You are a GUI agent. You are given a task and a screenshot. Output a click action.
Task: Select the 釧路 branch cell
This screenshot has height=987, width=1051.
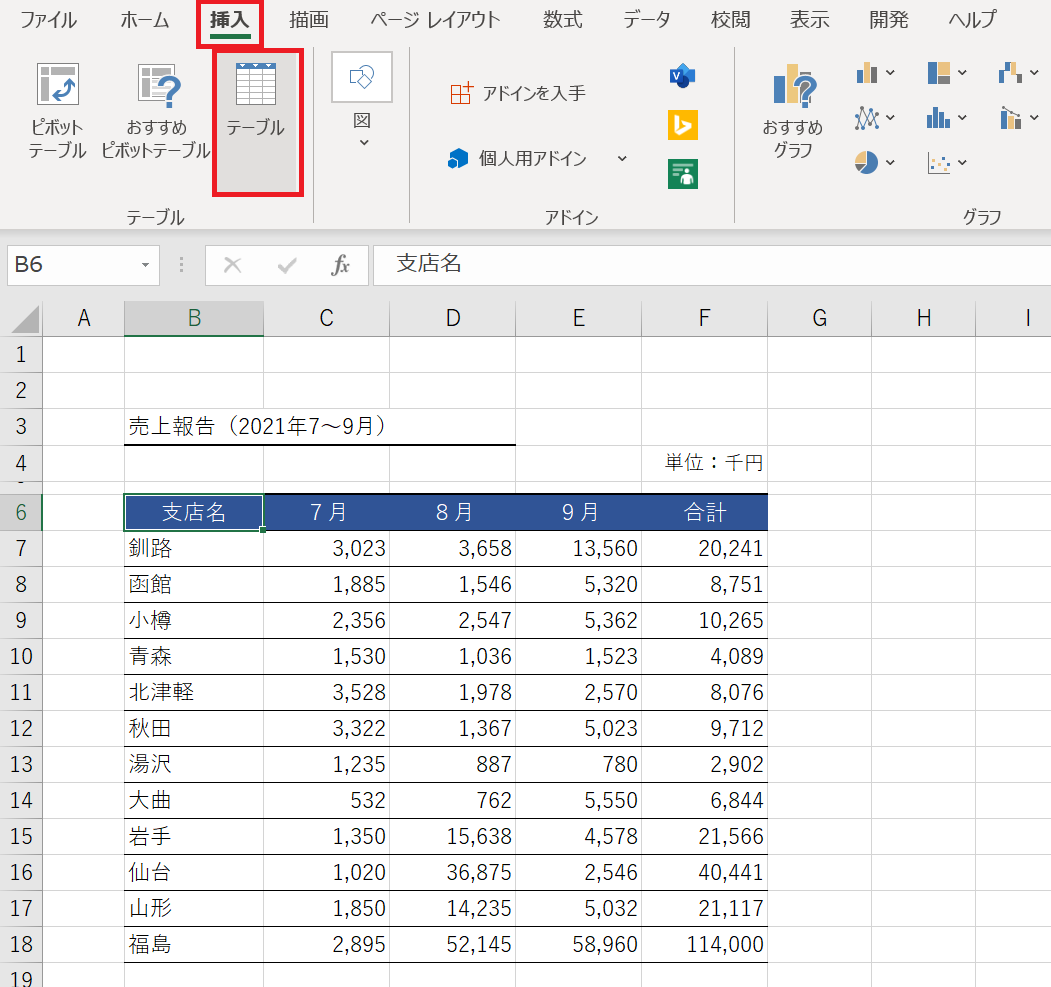pyautogui.click(x=194, y=549)
